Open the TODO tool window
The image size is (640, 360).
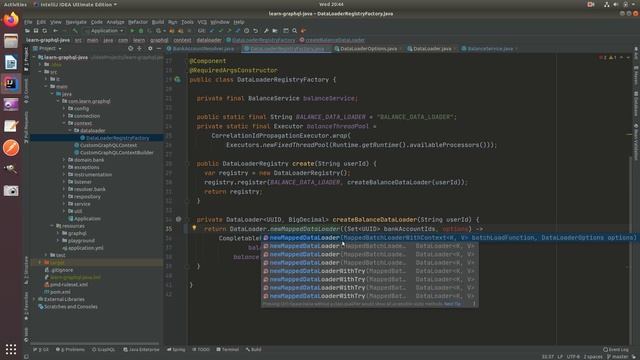pyautogui.click(x=201, y=349)
